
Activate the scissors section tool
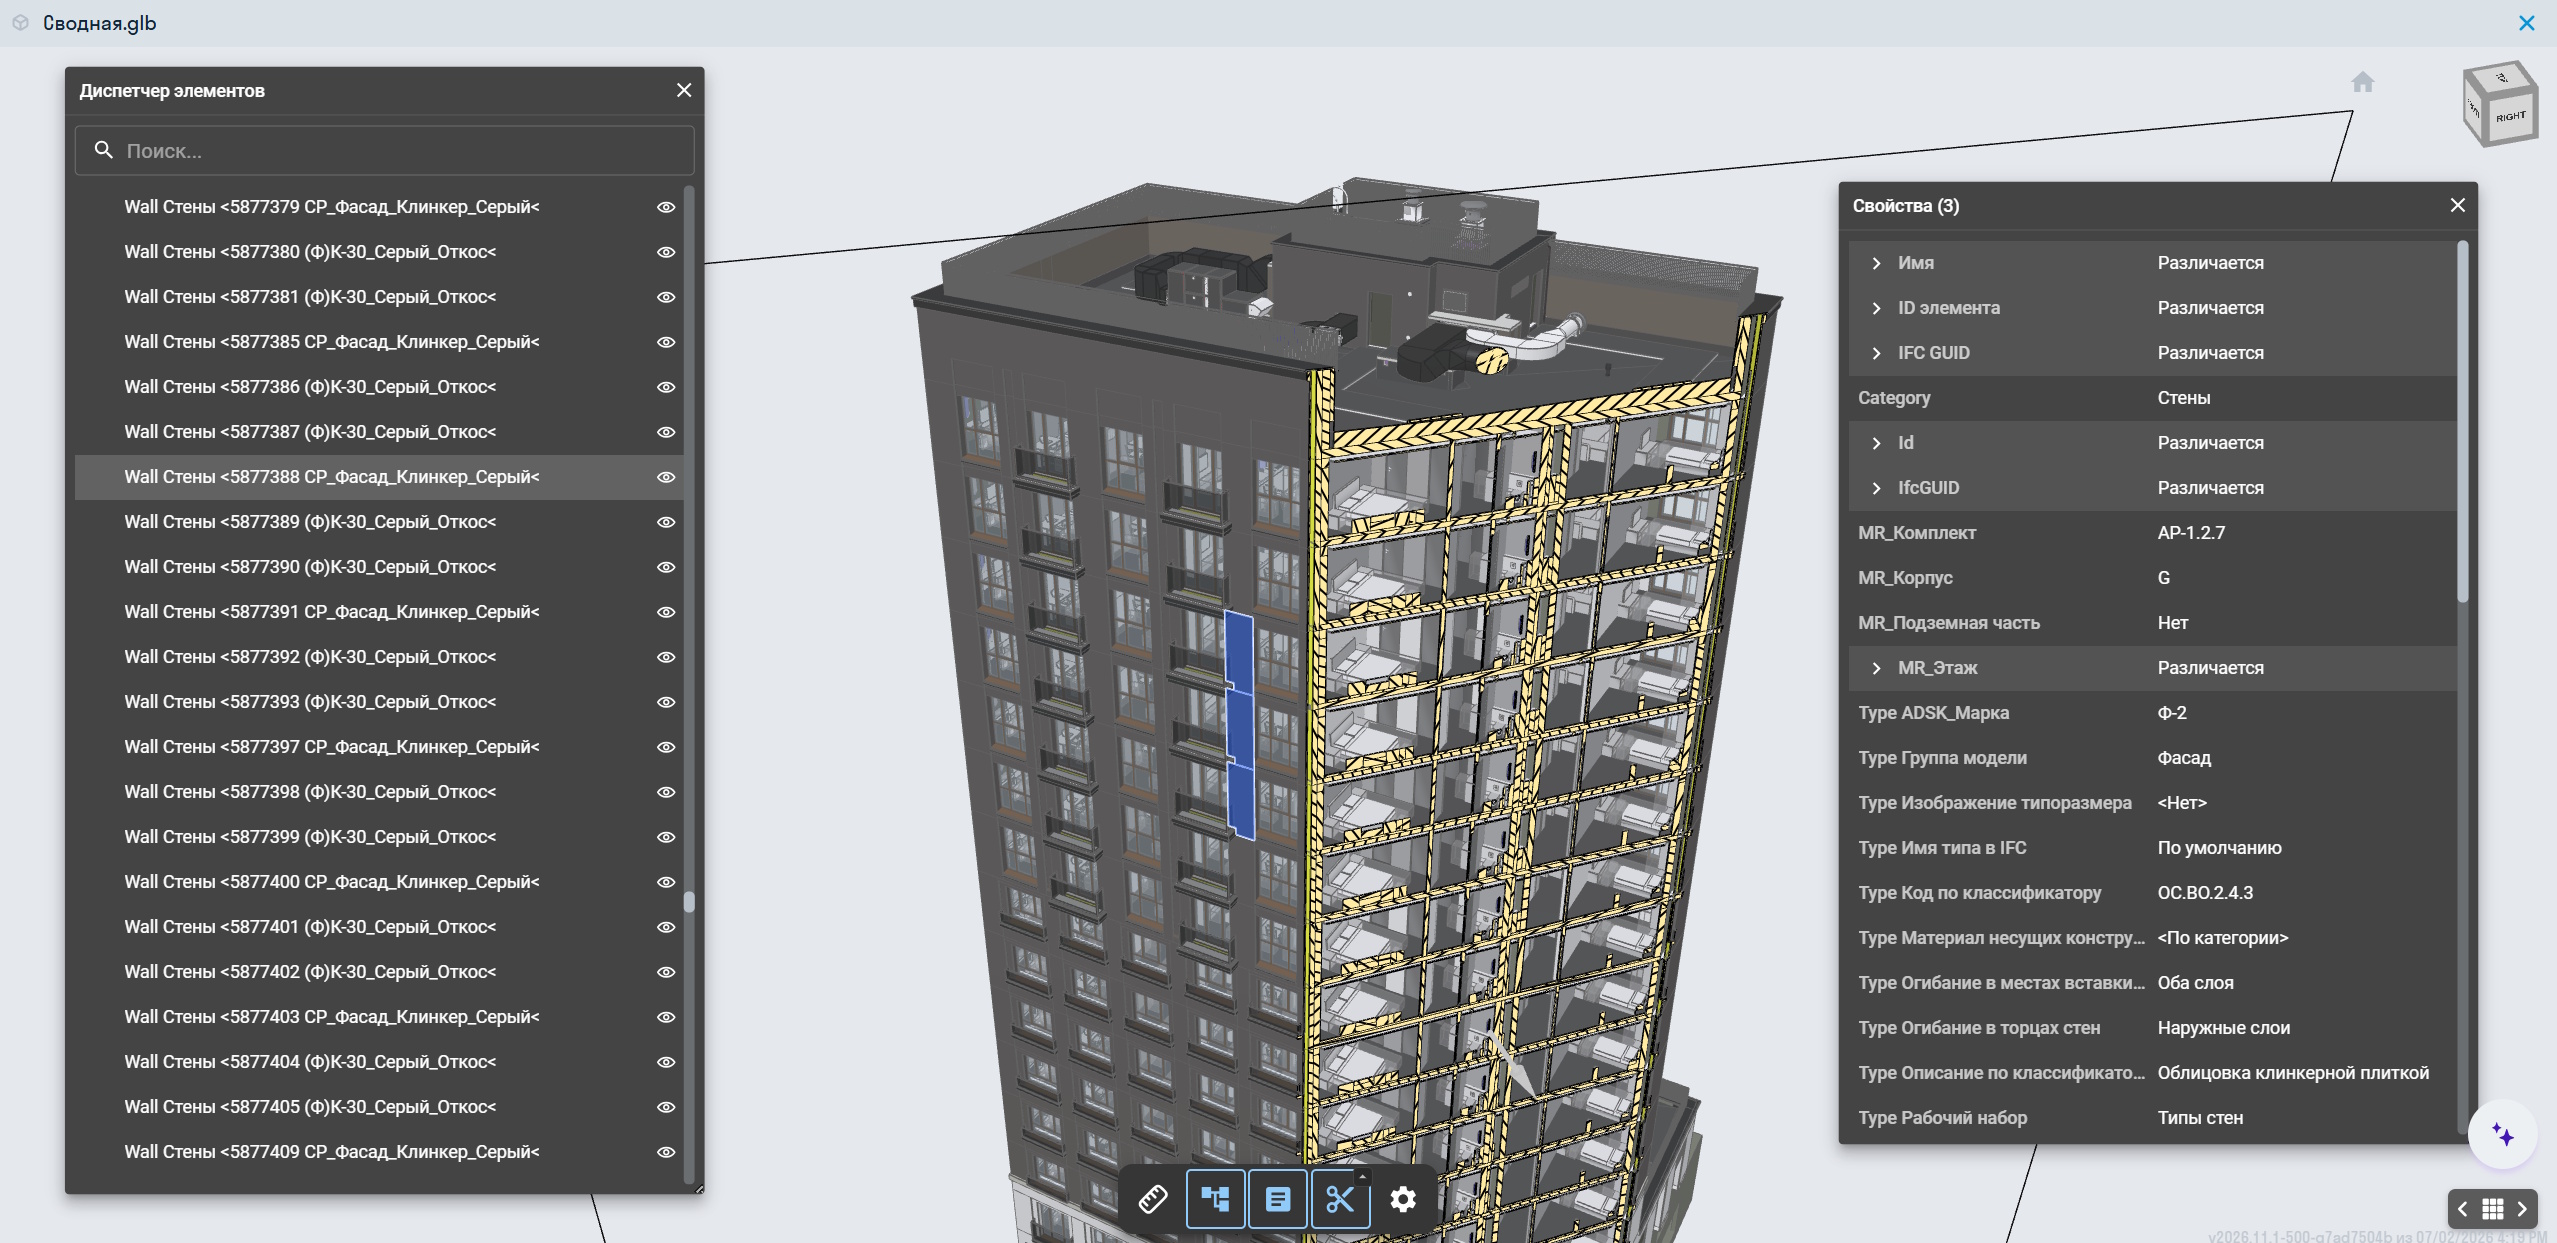tap(1340, 1199)
